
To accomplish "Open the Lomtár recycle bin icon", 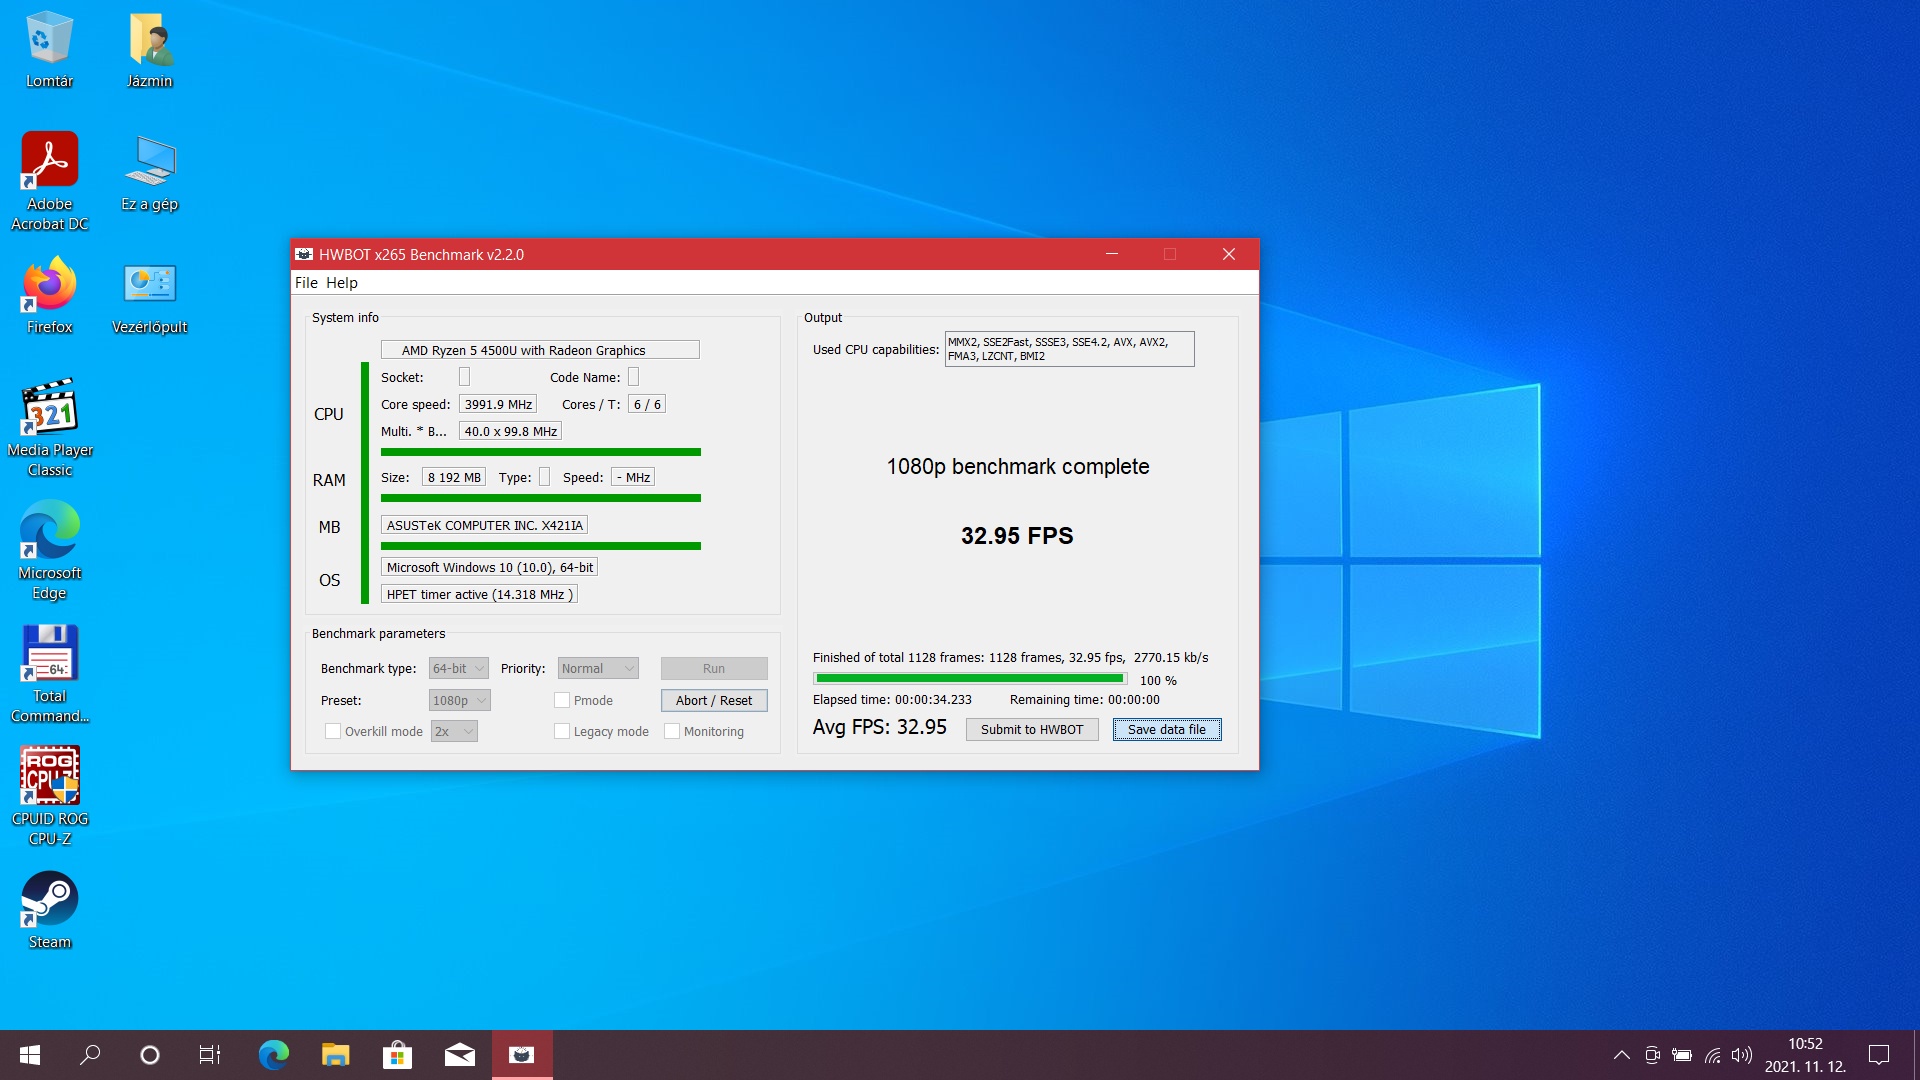I will pyautogui.click(x=49, y=50).
